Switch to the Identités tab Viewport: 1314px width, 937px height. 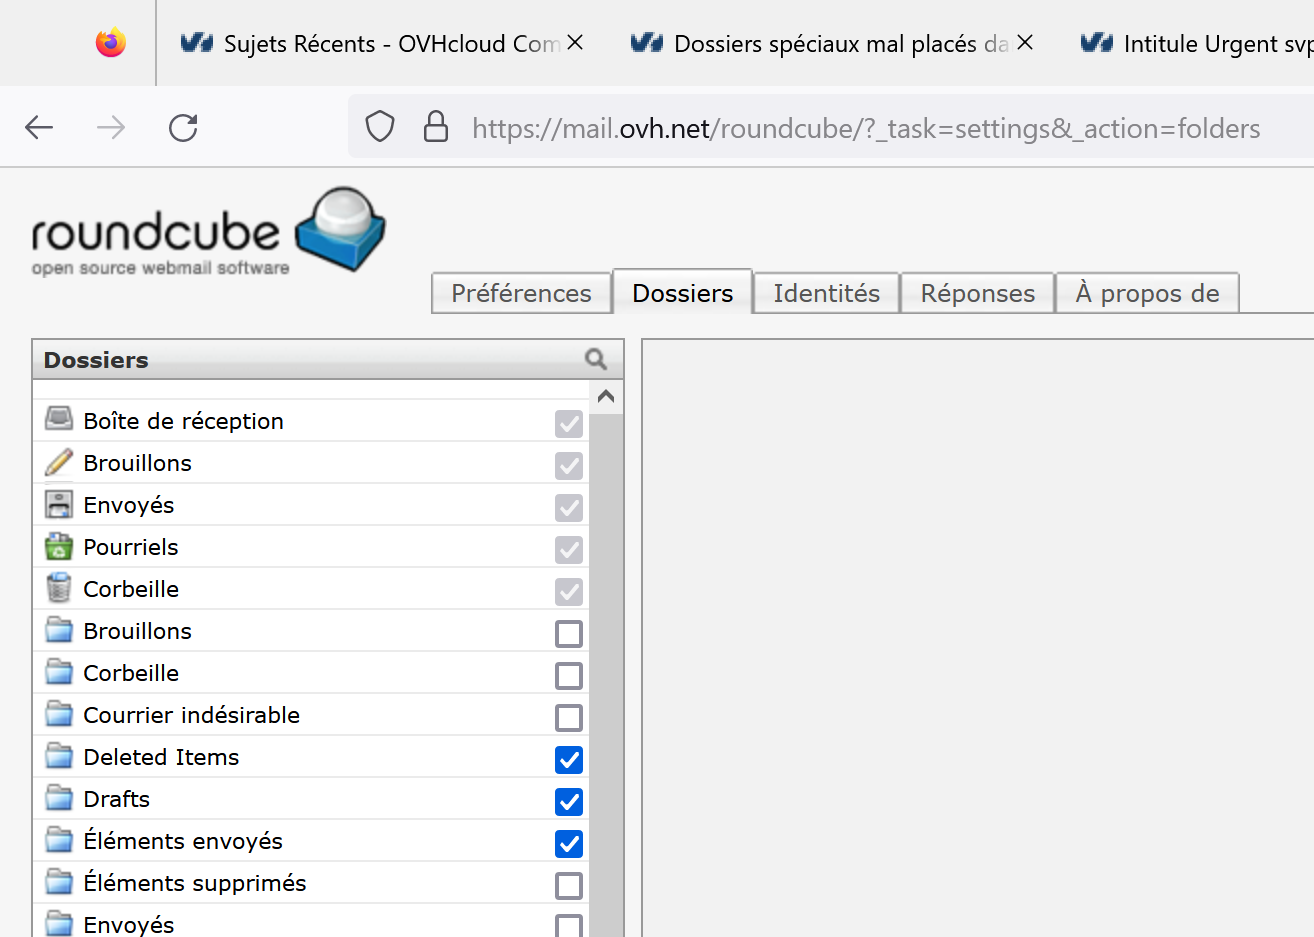pyautogui.click(x=826, y=293)
